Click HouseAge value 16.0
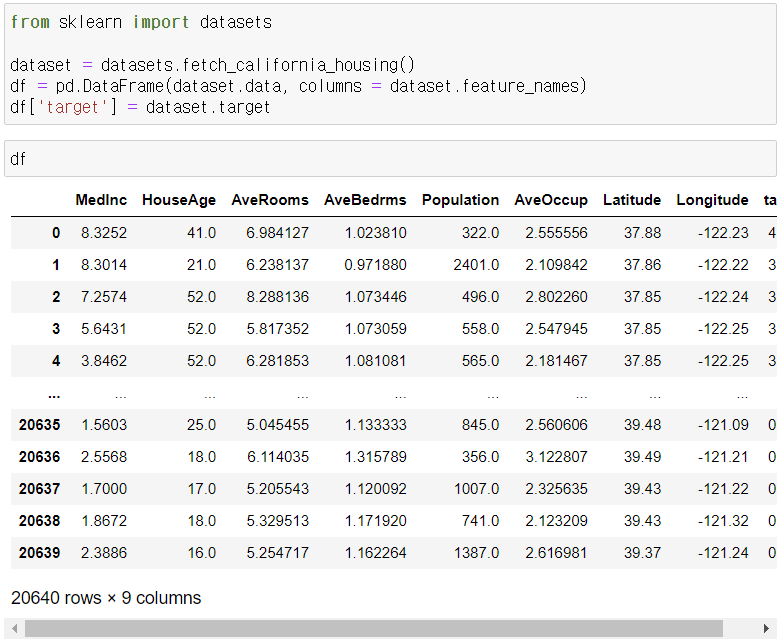The width and height of the screenshot is (782, 644). point(201,553)
